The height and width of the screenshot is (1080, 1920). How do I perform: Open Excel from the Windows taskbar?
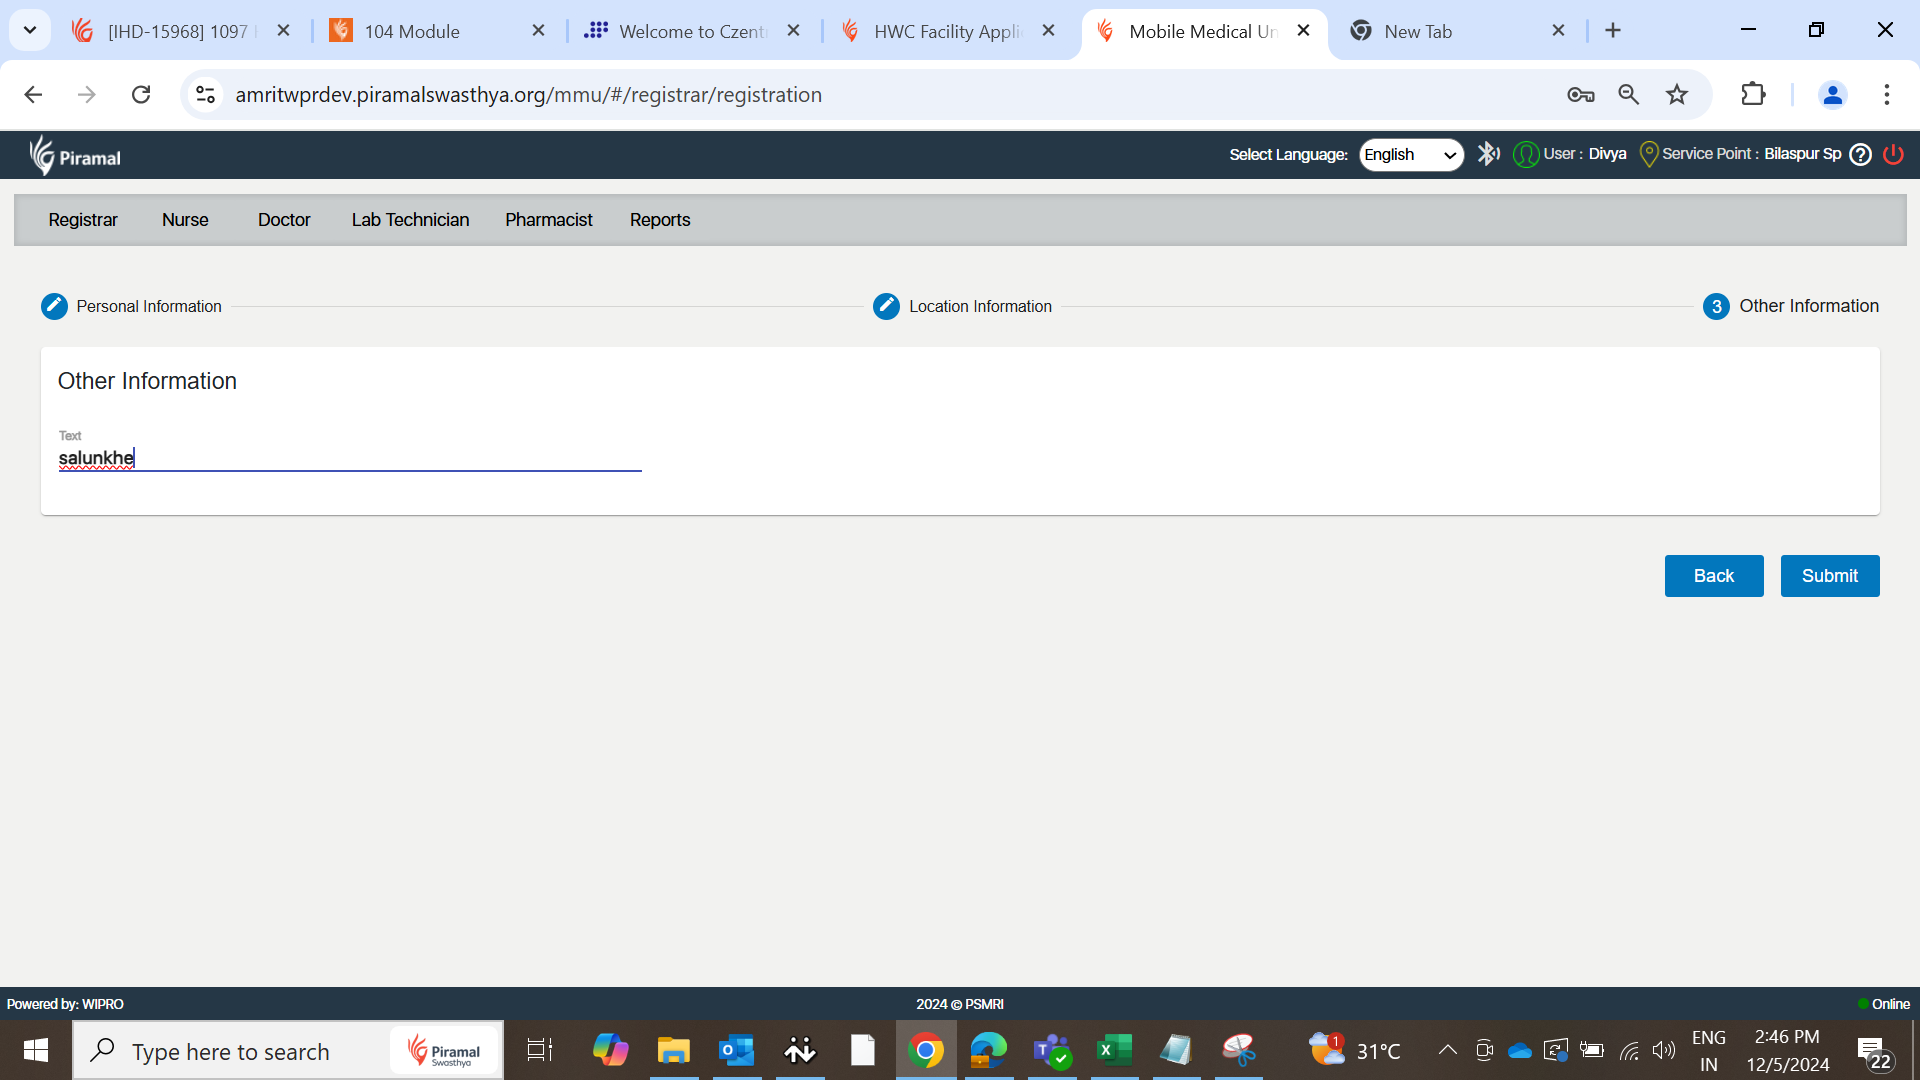point(1113,1050)
